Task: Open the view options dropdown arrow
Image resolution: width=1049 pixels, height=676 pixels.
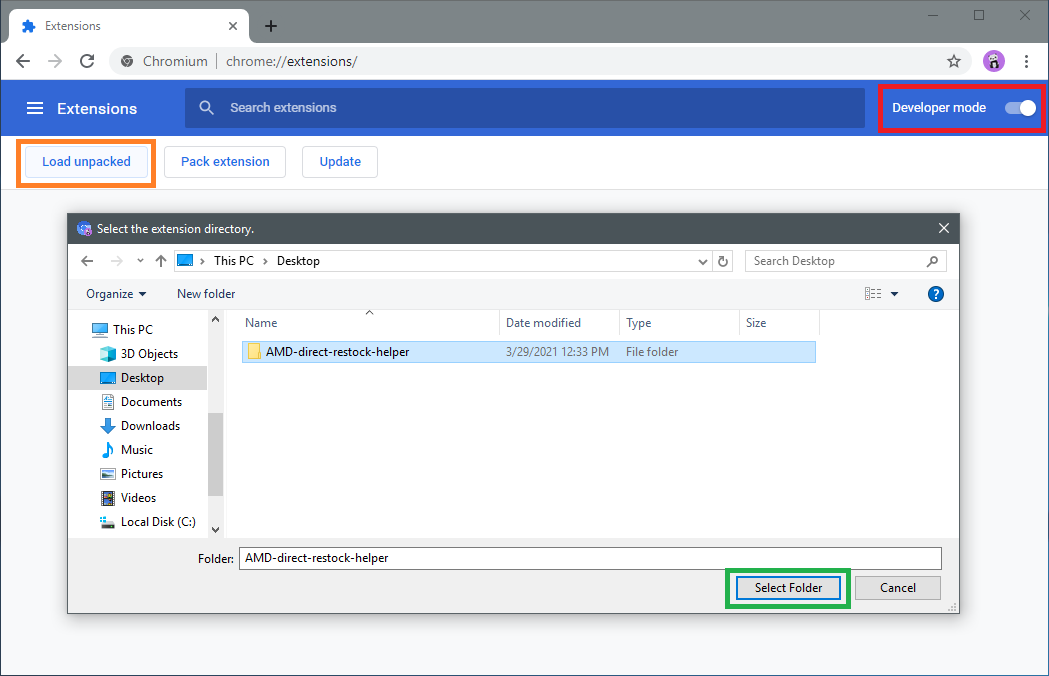Action: pos(894,294)
